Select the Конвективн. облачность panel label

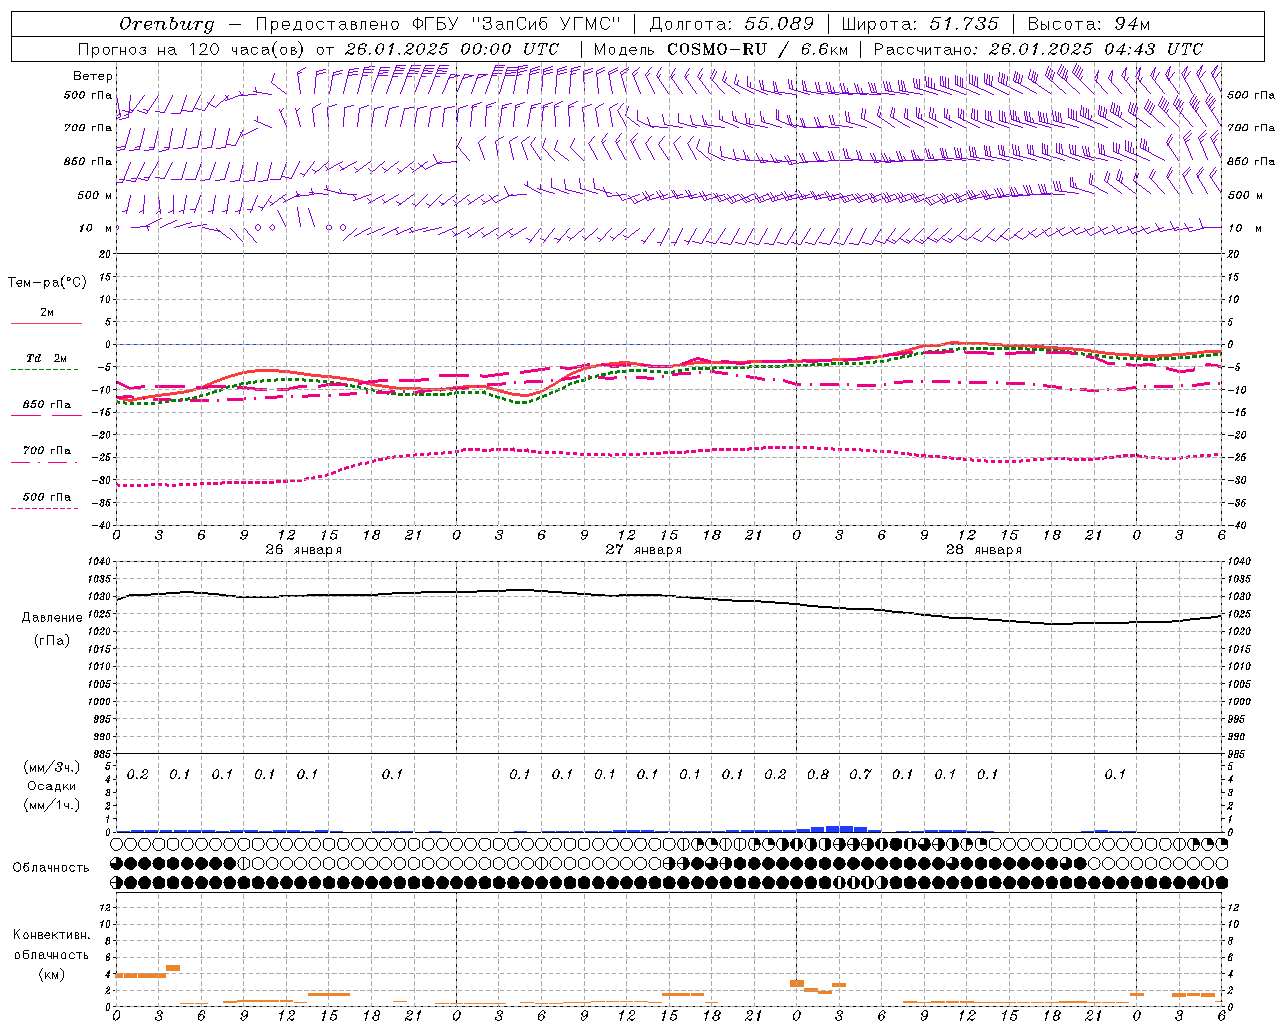click(51, 945)
